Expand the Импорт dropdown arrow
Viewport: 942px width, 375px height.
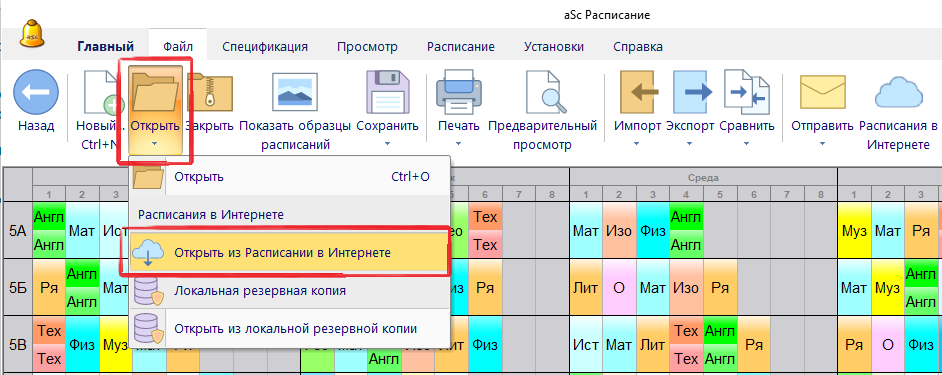(x=637, y=144)
